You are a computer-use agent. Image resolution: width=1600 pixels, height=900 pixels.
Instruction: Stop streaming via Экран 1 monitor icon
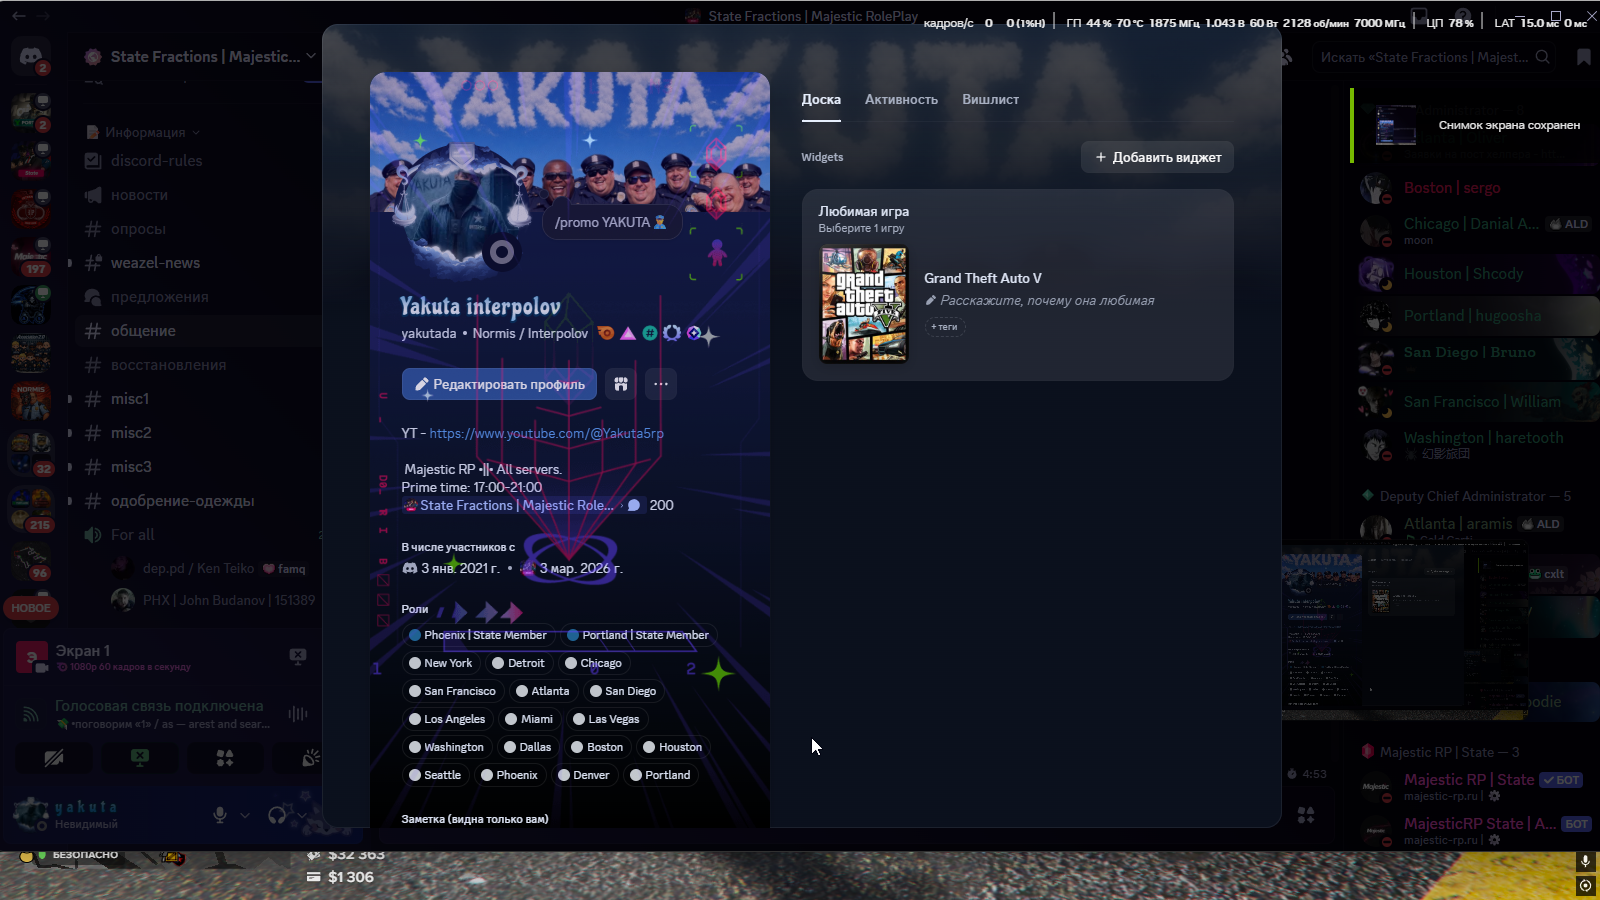pos(298,656)
